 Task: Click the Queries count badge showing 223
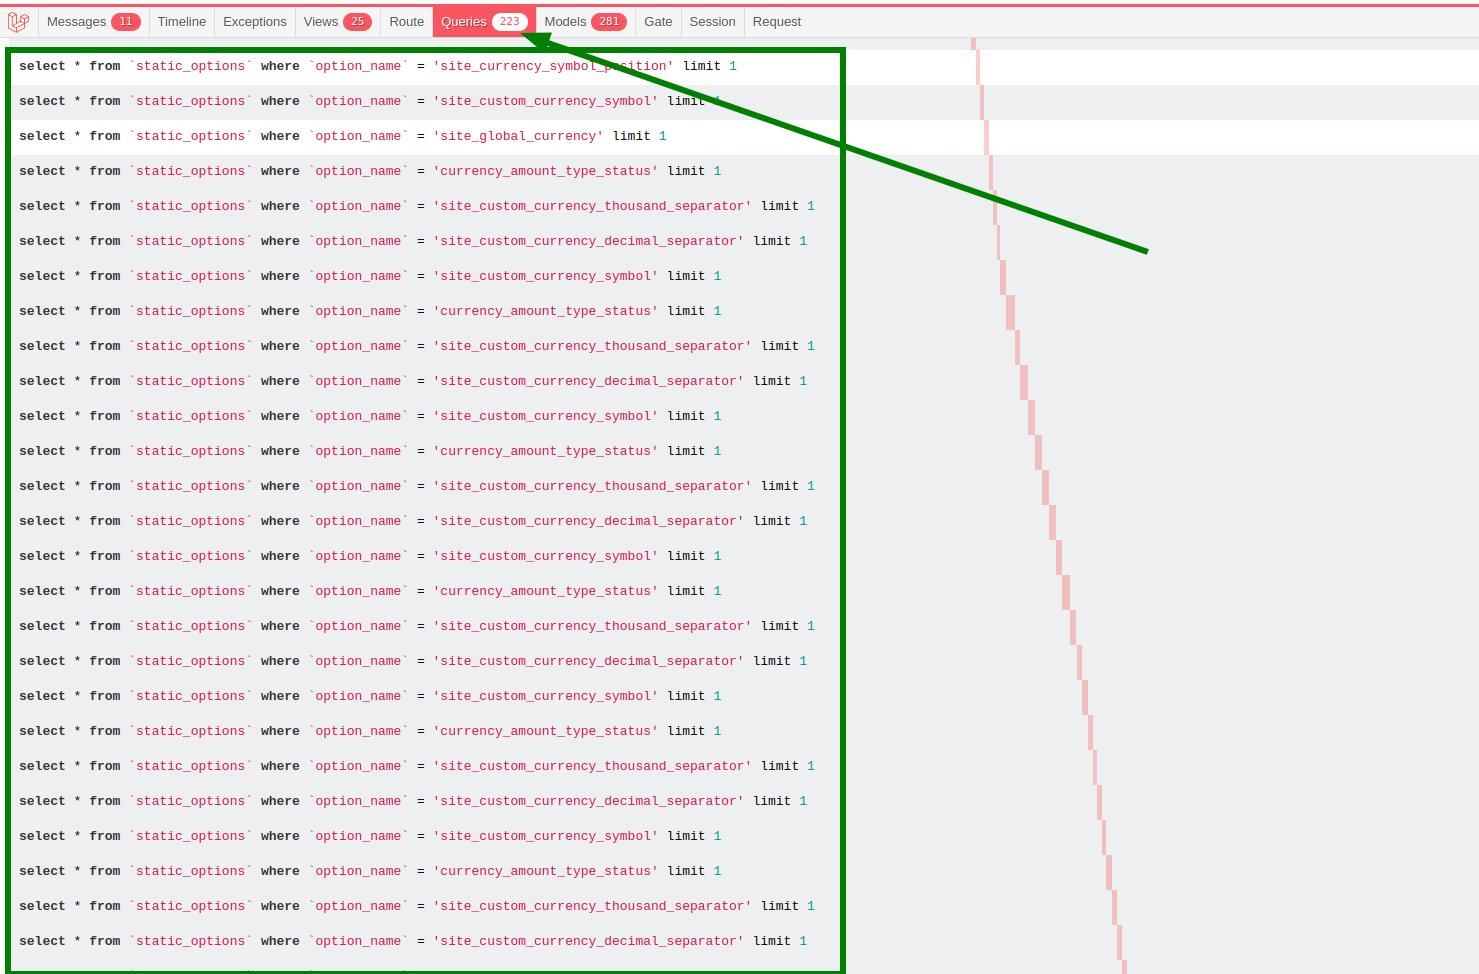pyautogui.click(x=510, y=21)
